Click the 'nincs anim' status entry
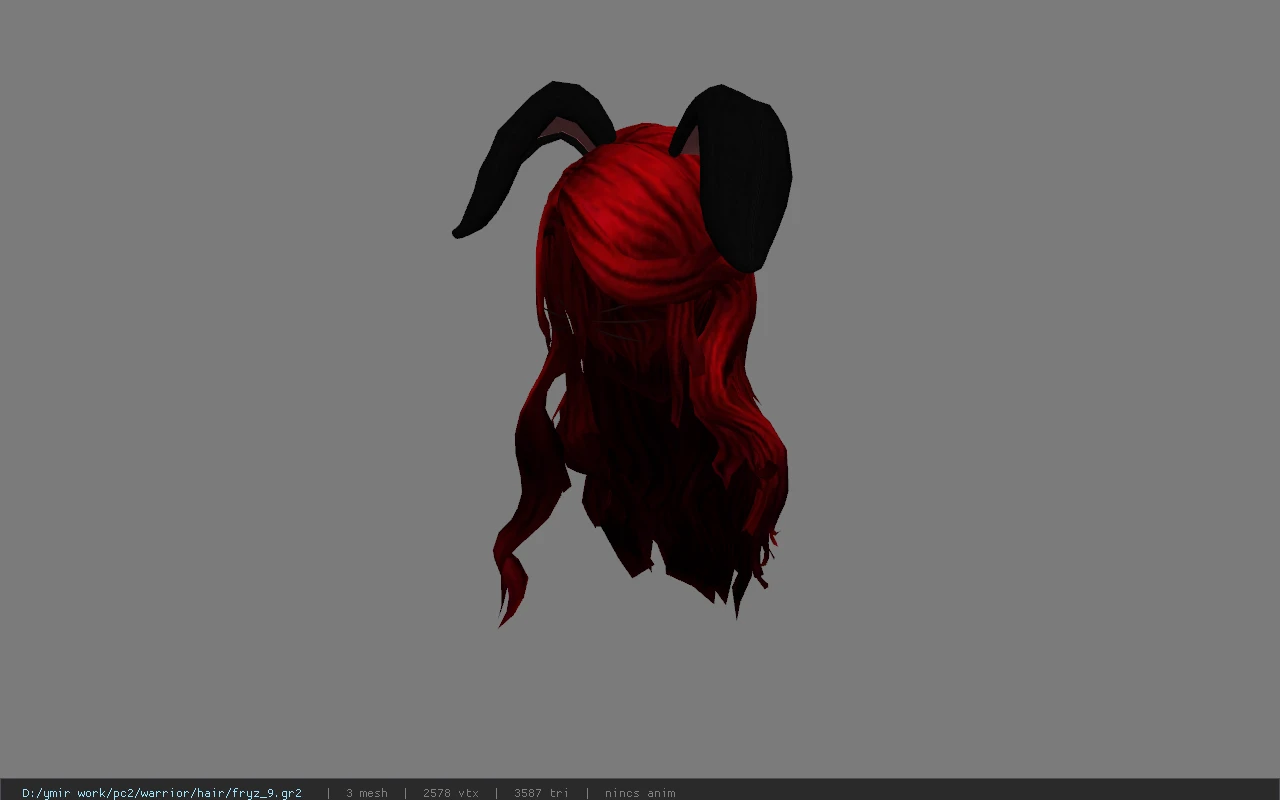 pyautogui.click(x=640, y=793)
